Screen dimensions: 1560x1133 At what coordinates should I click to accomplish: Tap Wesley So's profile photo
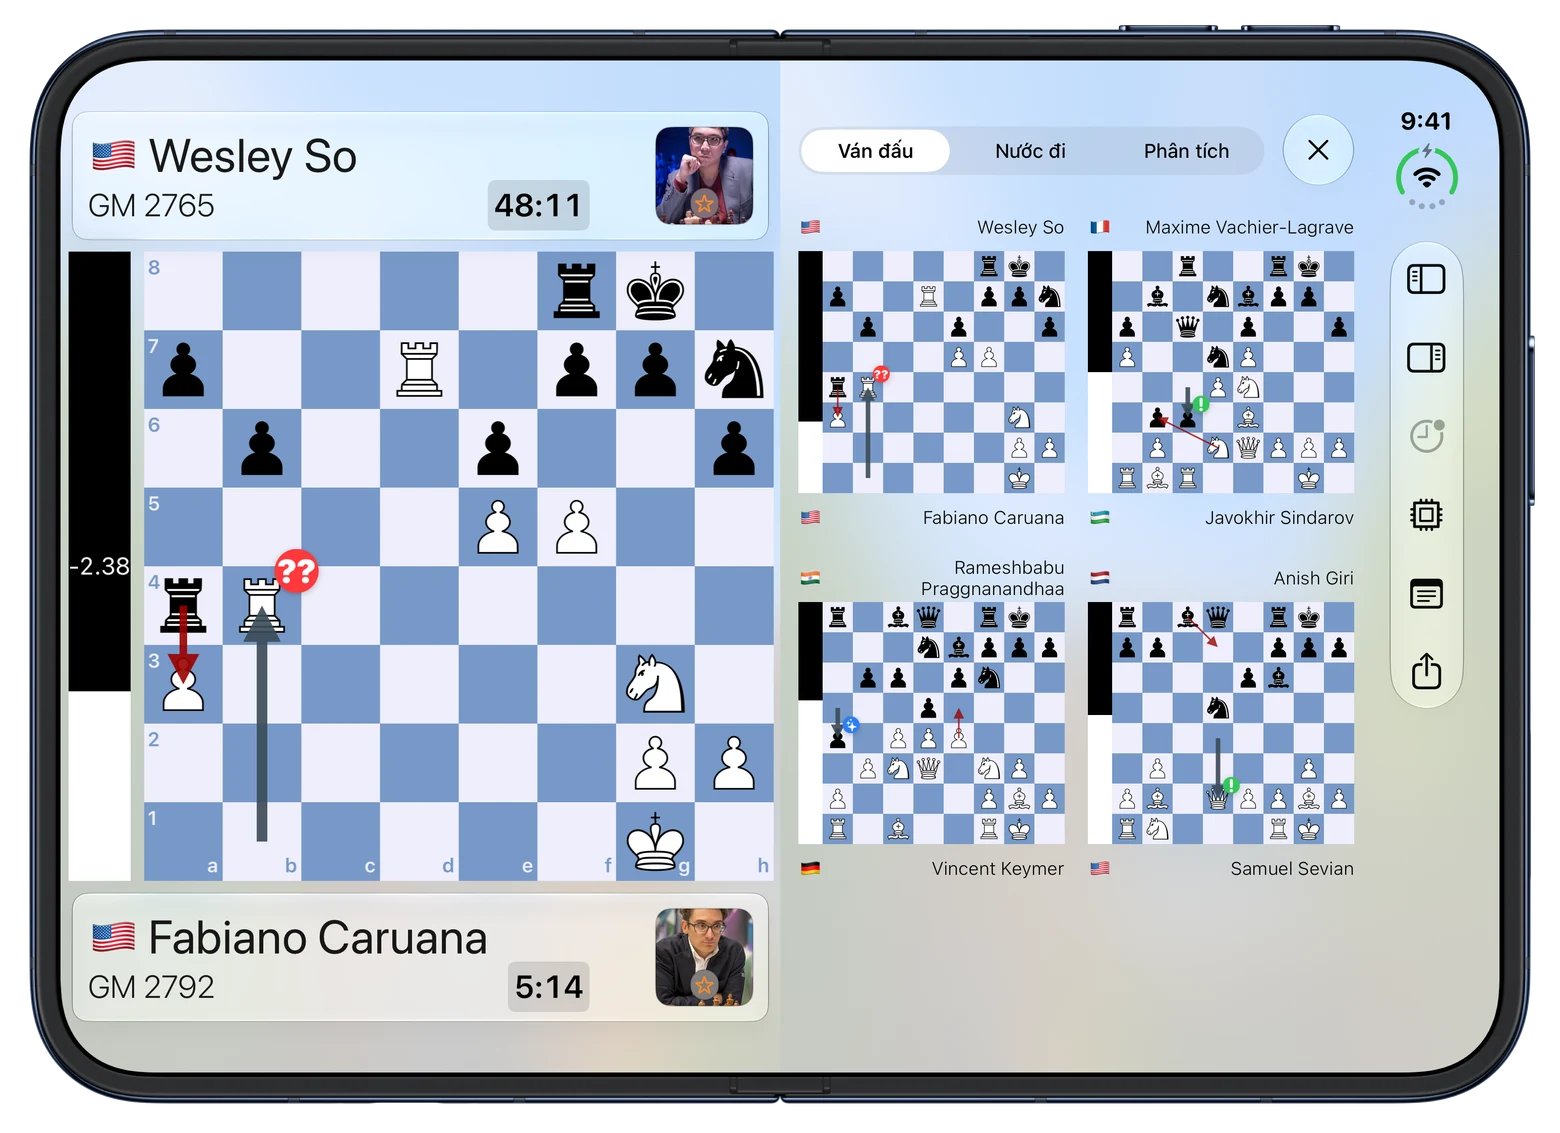pyautogui.click(x=704, y=176)
